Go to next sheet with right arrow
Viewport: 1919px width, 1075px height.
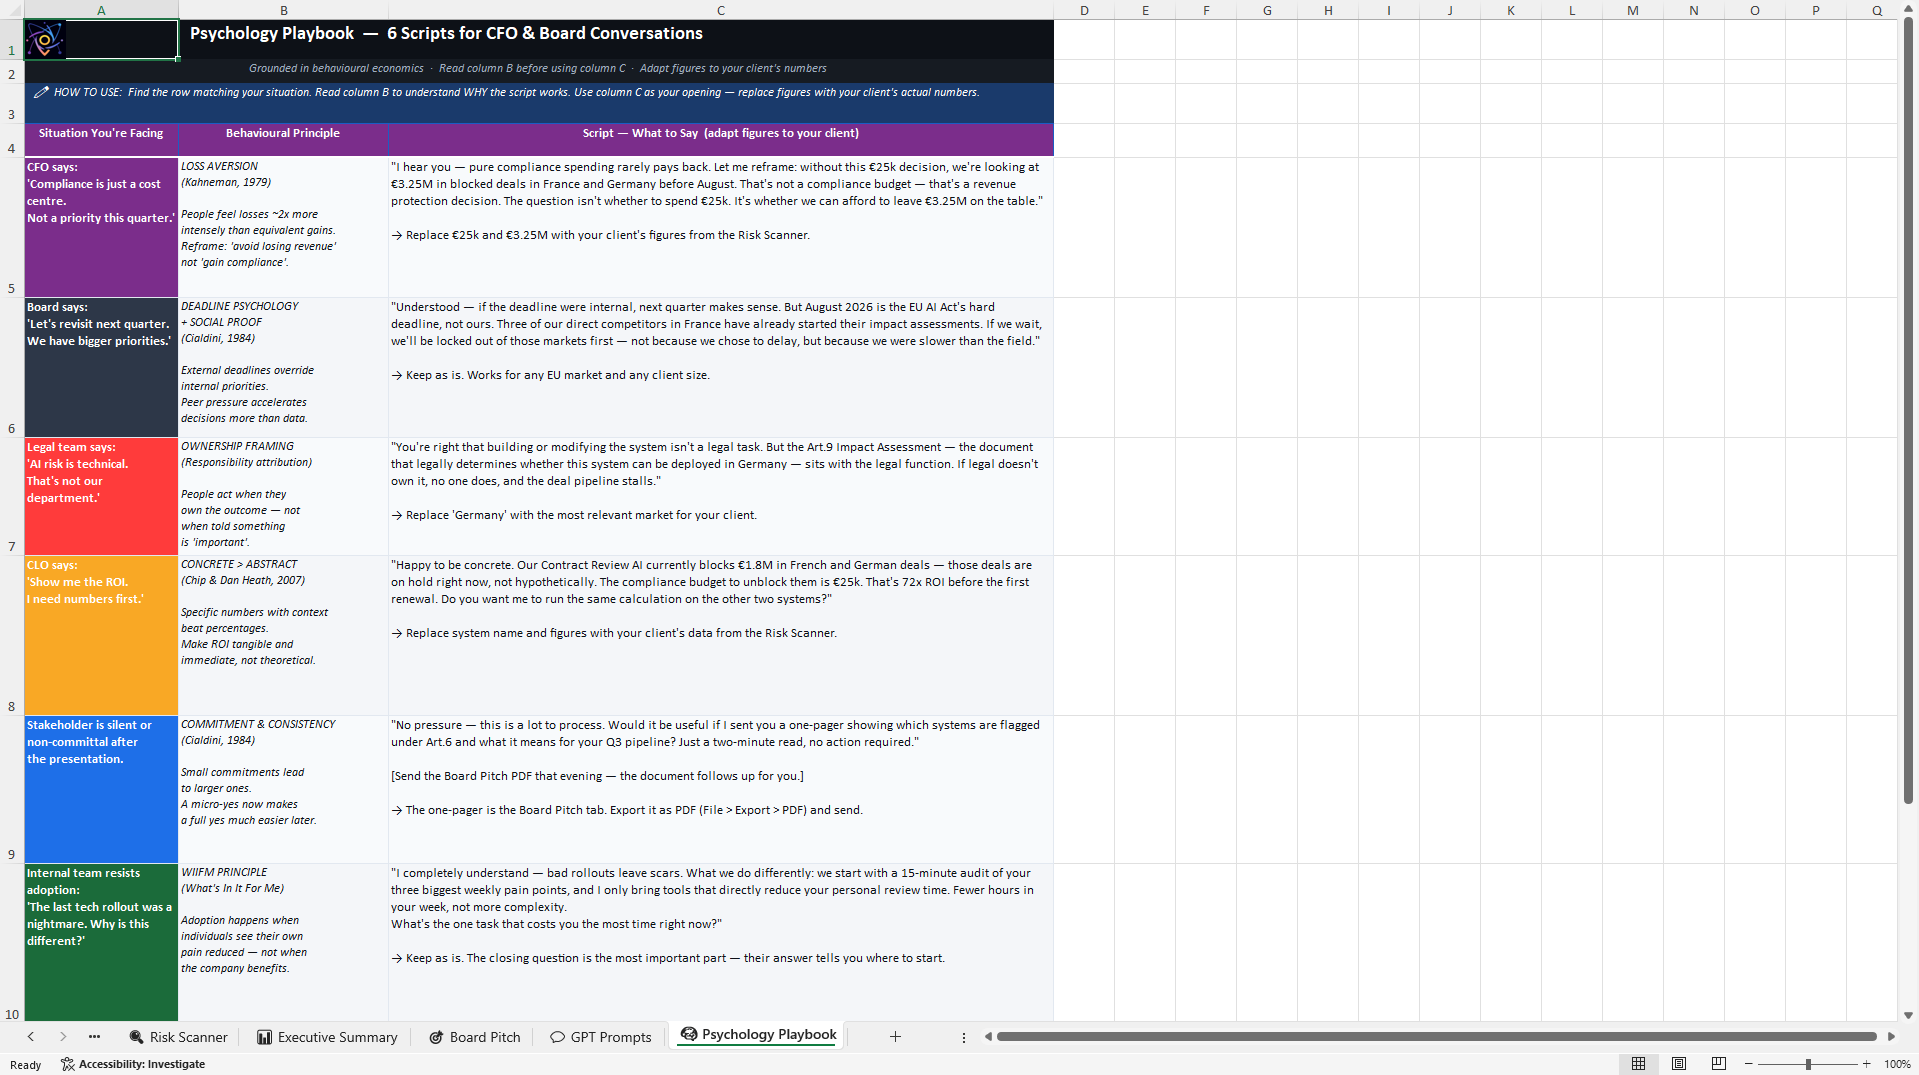coord(63,1037)
